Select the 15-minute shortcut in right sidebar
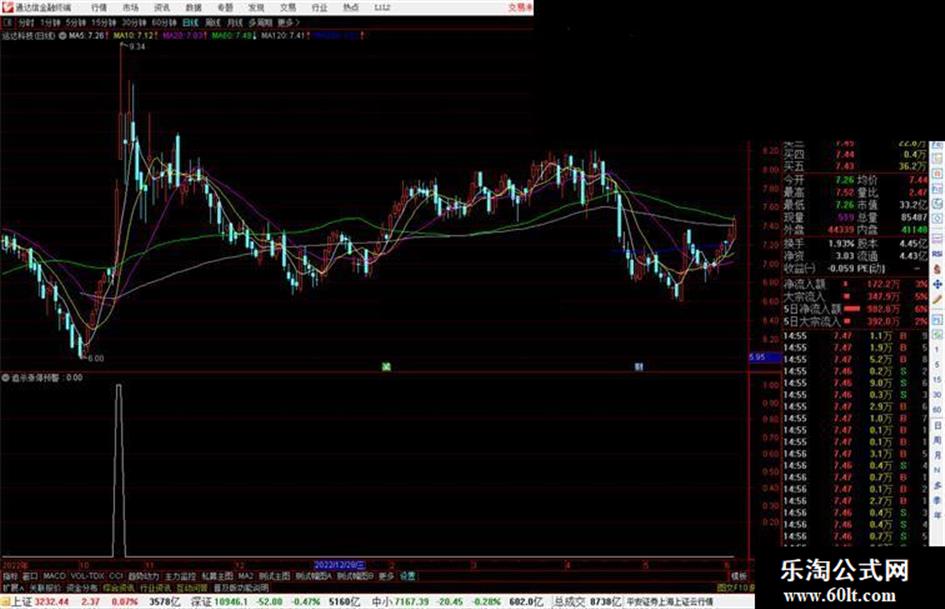This screenshot has height=609, width=945. [x=937, y=380]
